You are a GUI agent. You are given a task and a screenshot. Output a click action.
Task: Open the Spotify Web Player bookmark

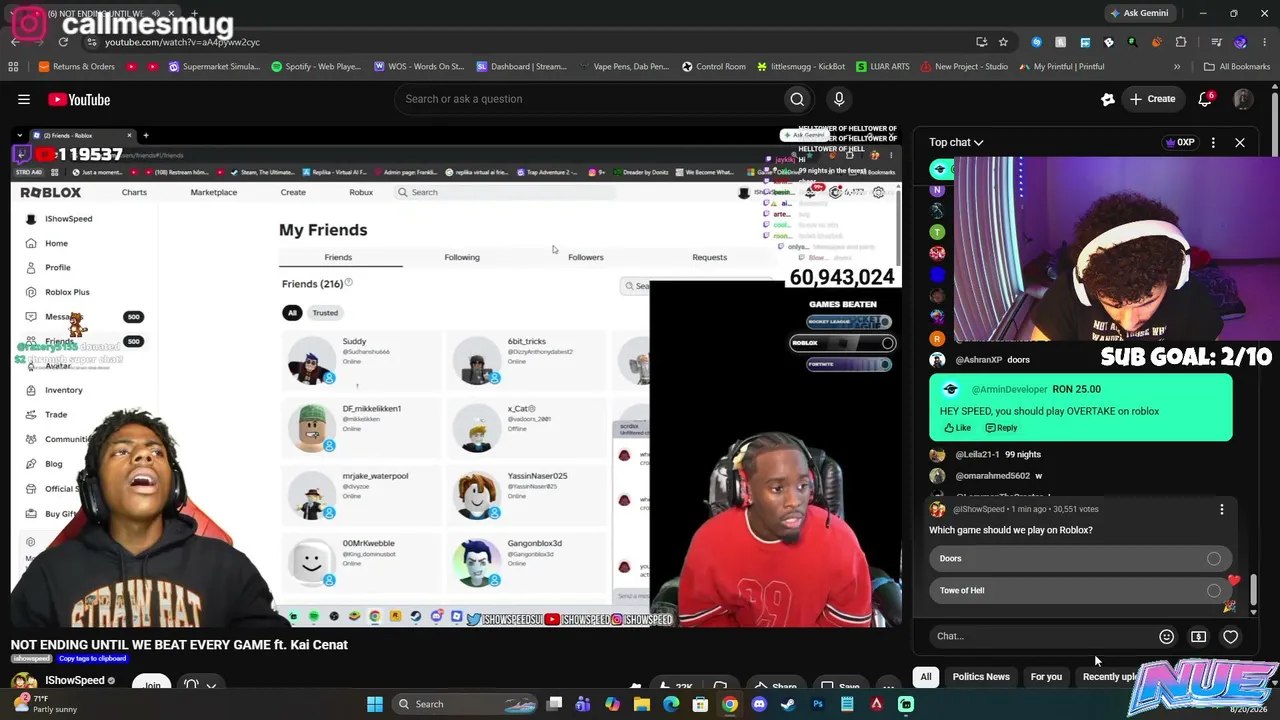(x=316, y=67)
